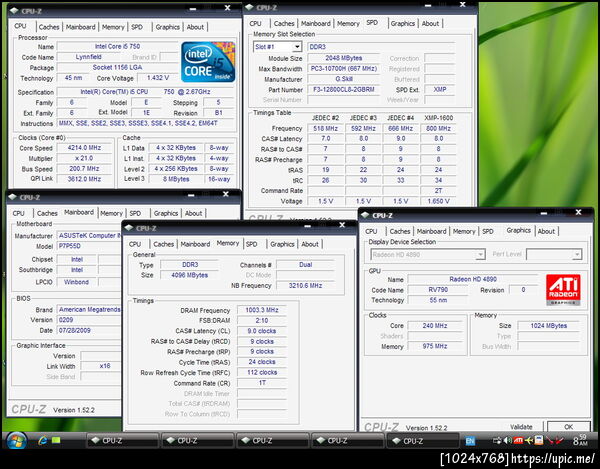The height and width of the screenshot is (469, 600).
Task: Switch to CPU tab in Graphics window
Action: (371, 231)
